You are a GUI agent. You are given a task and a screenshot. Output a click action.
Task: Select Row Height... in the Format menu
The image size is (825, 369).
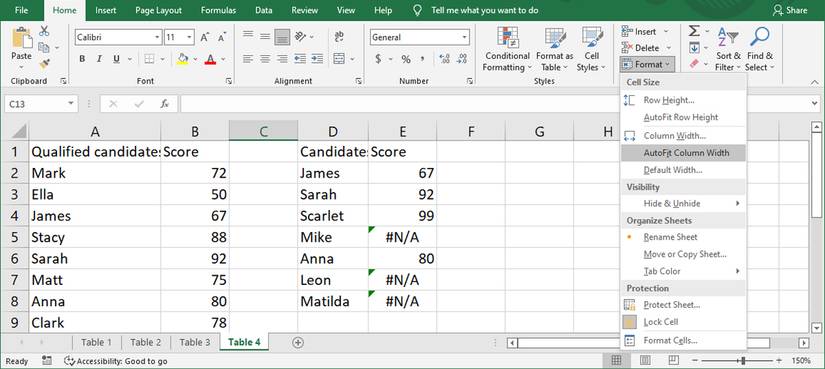(683, 100)
